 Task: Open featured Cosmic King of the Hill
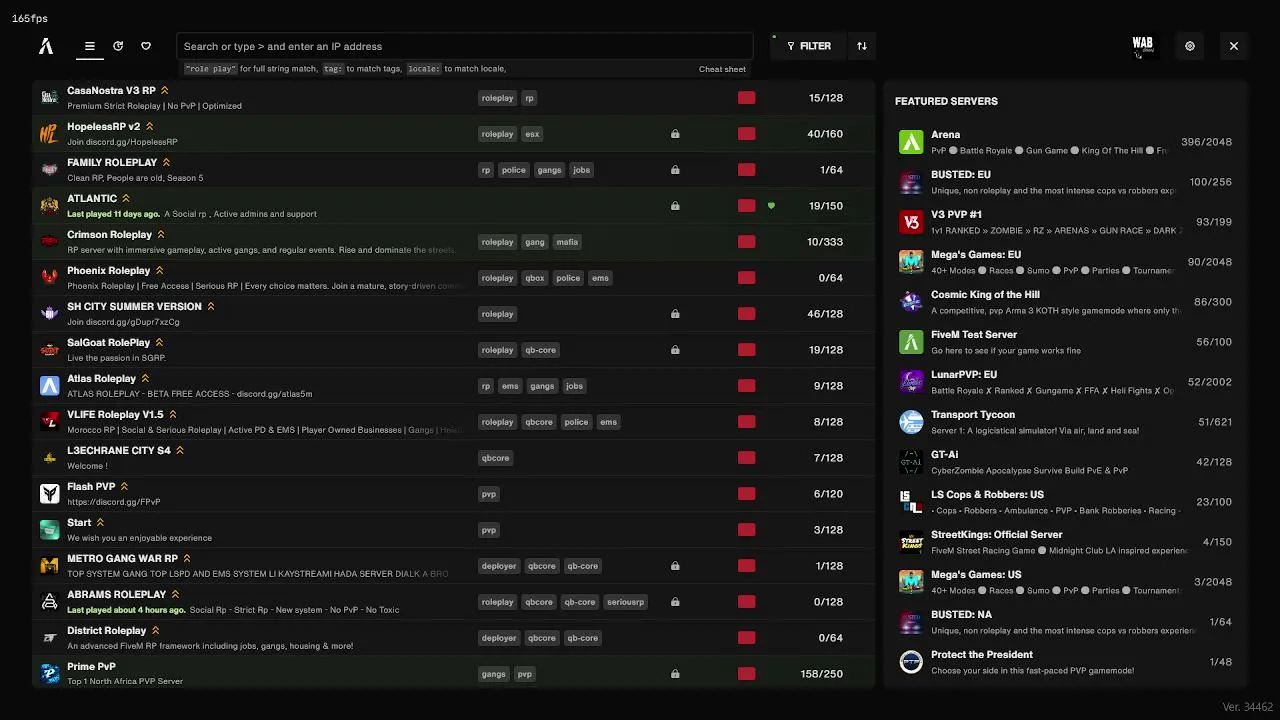(x=1066, y=302)
